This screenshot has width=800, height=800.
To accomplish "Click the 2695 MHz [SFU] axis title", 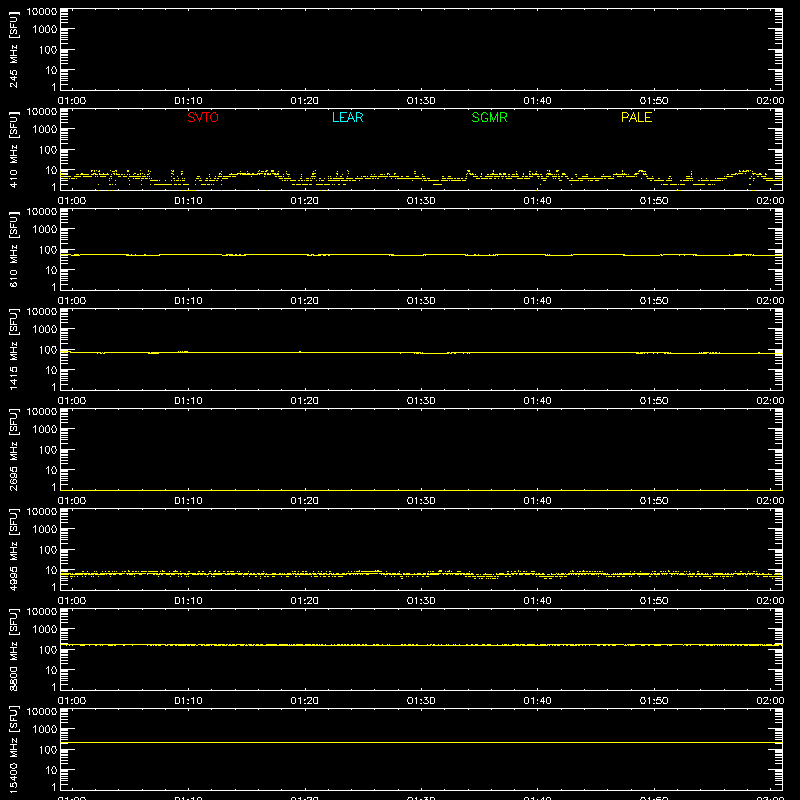I will (14, 449).
